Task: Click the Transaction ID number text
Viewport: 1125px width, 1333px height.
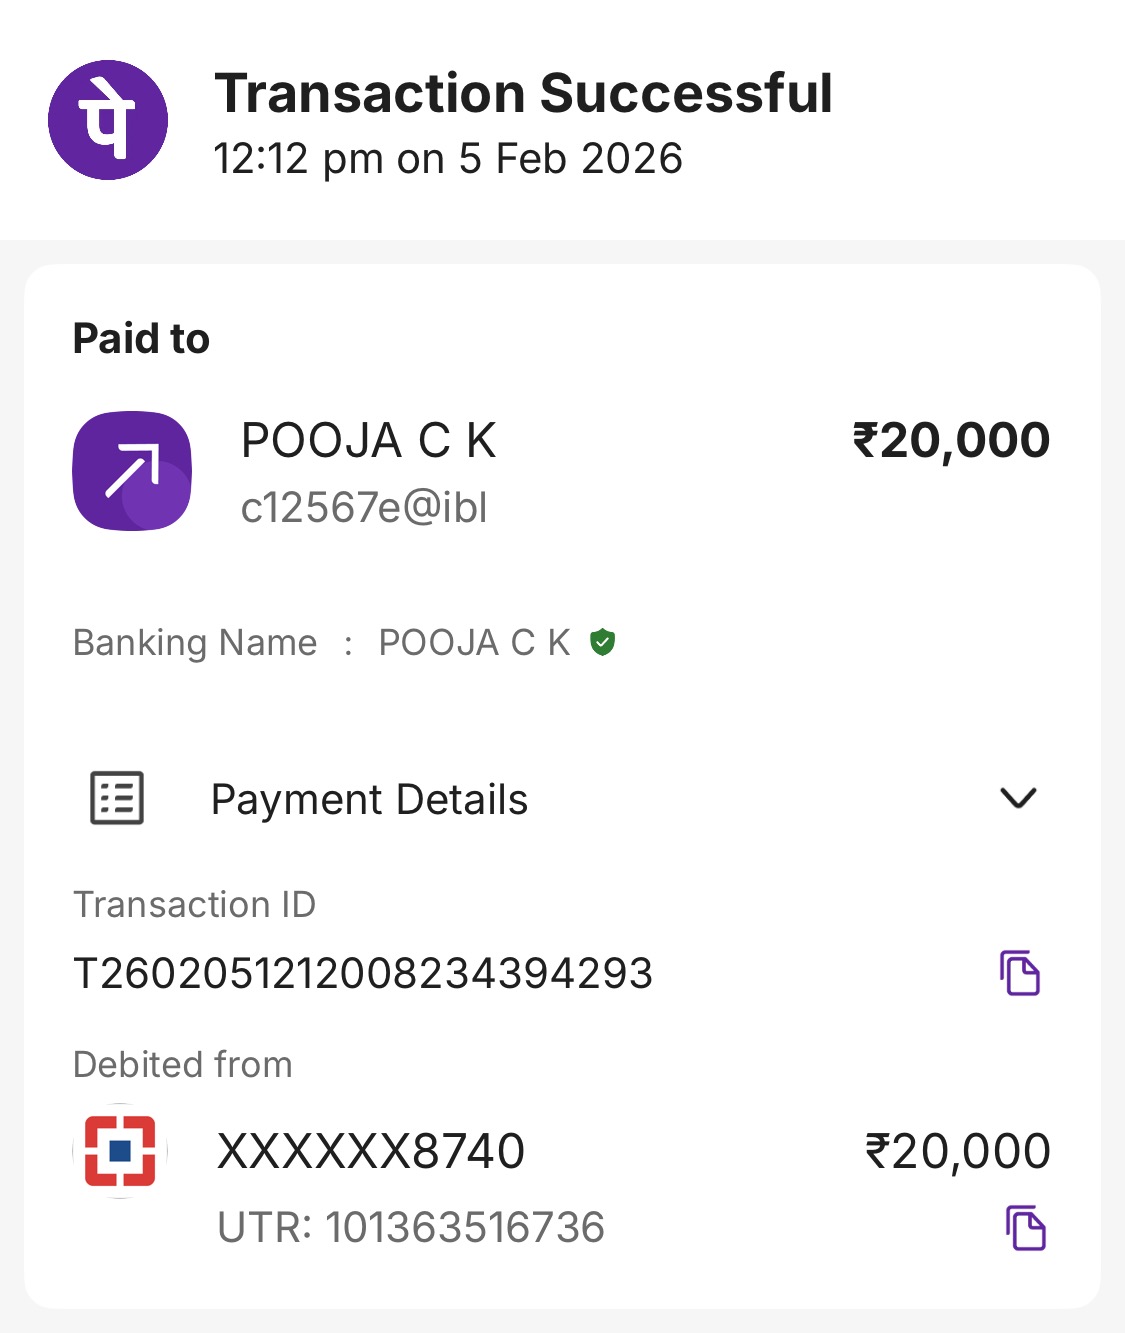Action: pyautogui.click(x=363, y=973)
